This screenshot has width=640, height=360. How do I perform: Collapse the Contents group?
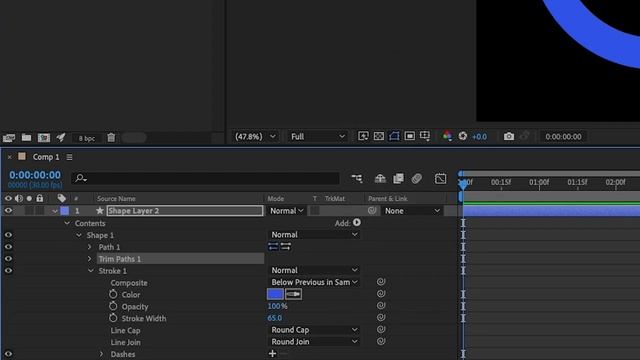(67, 223)
